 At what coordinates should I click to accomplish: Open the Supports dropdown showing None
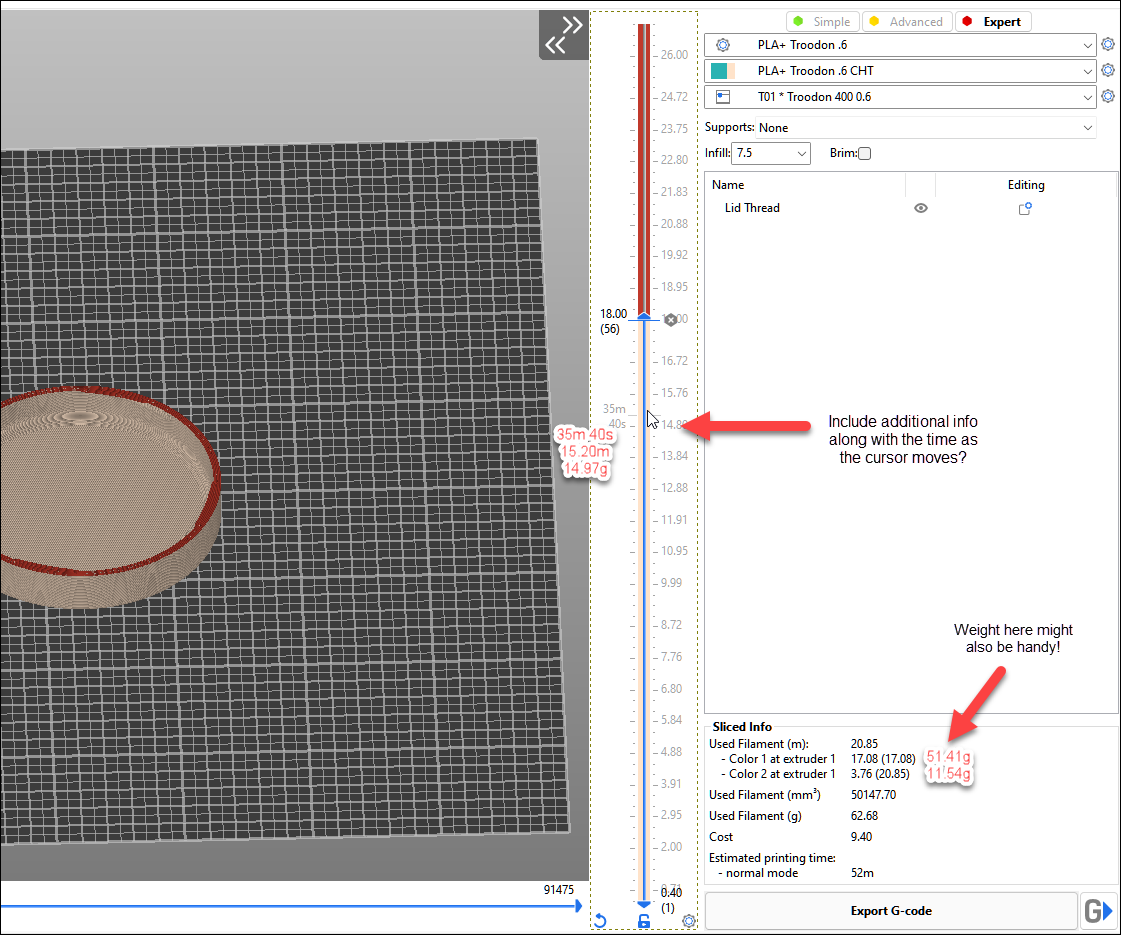(926, 127)
